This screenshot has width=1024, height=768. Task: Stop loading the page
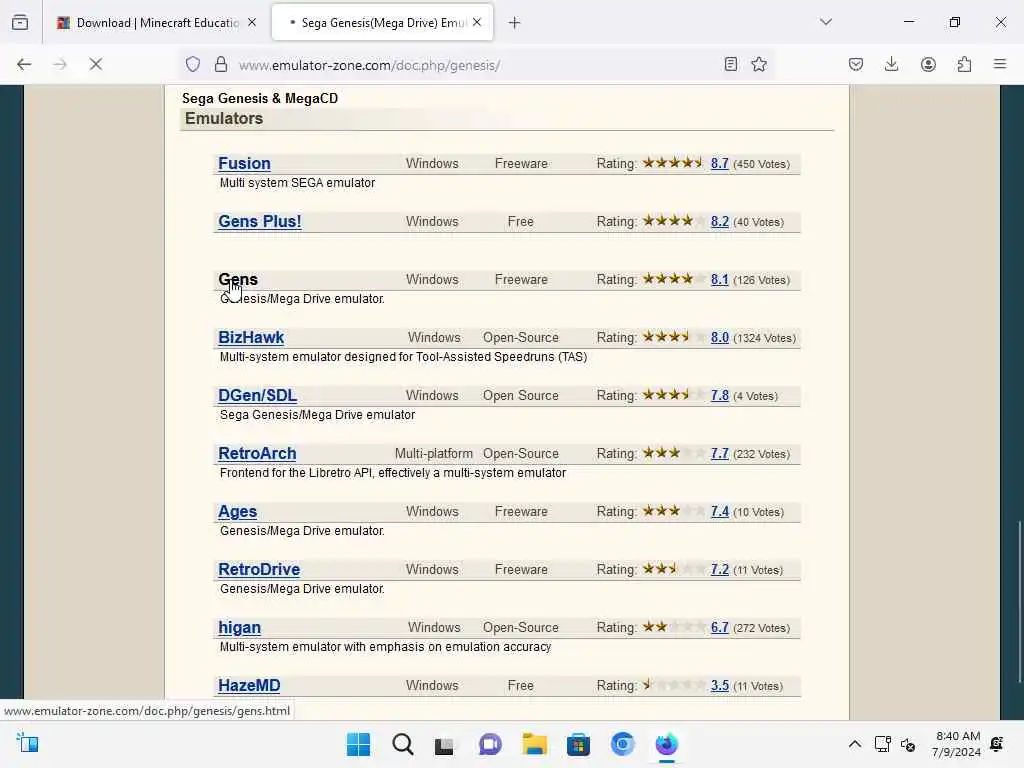(95, 64)
